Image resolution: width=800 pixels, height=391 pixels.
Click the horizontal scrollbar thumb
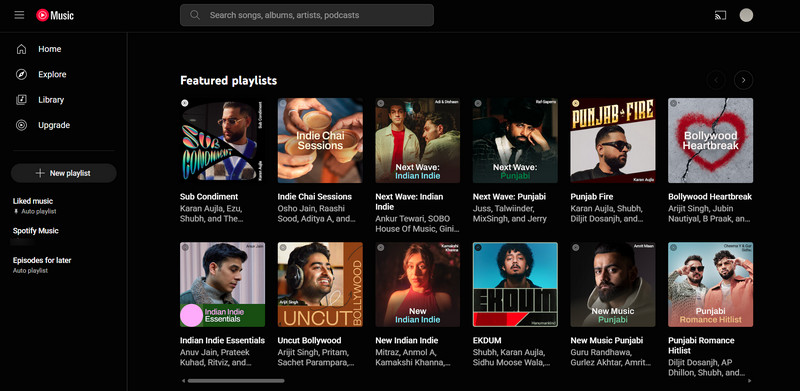coord(236,381)
